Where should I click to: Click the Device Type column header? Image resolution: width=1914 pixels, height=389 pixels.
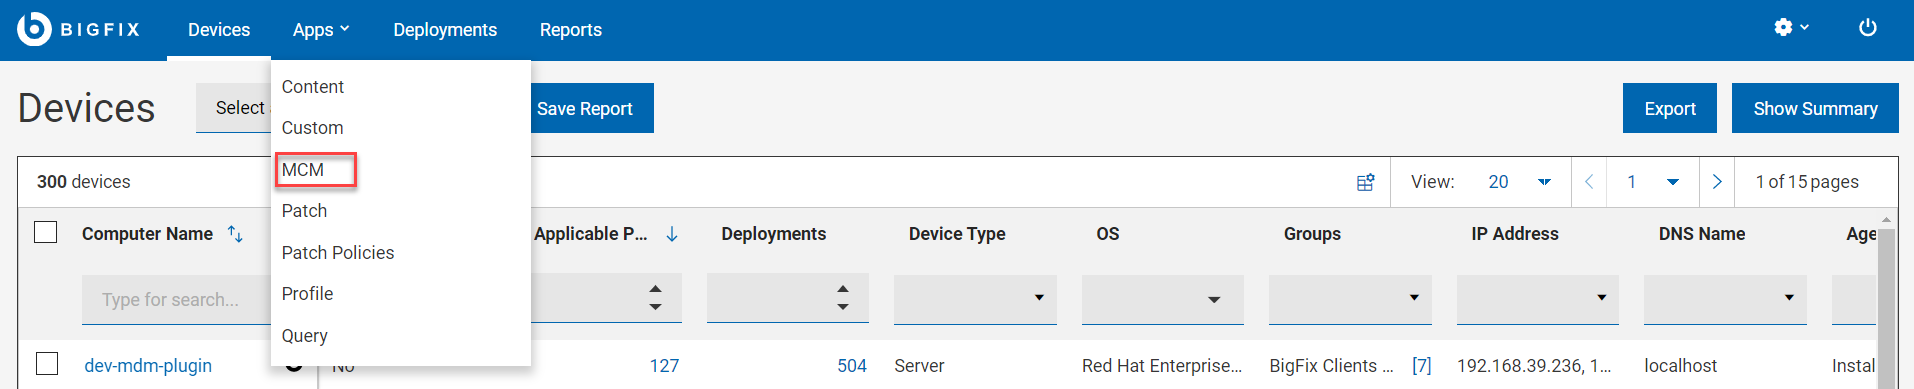(x=957, y=234)
